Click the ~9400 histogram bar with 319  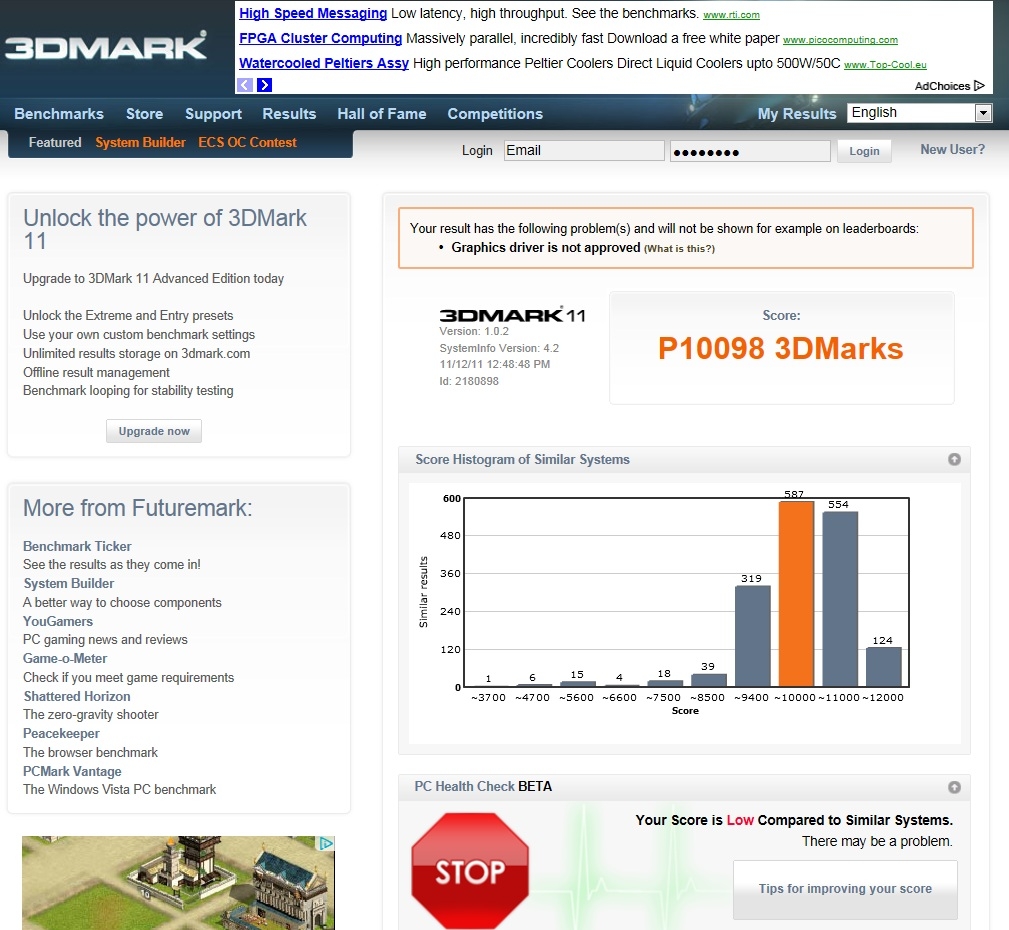pyautogui.click(x=752, y=637)
